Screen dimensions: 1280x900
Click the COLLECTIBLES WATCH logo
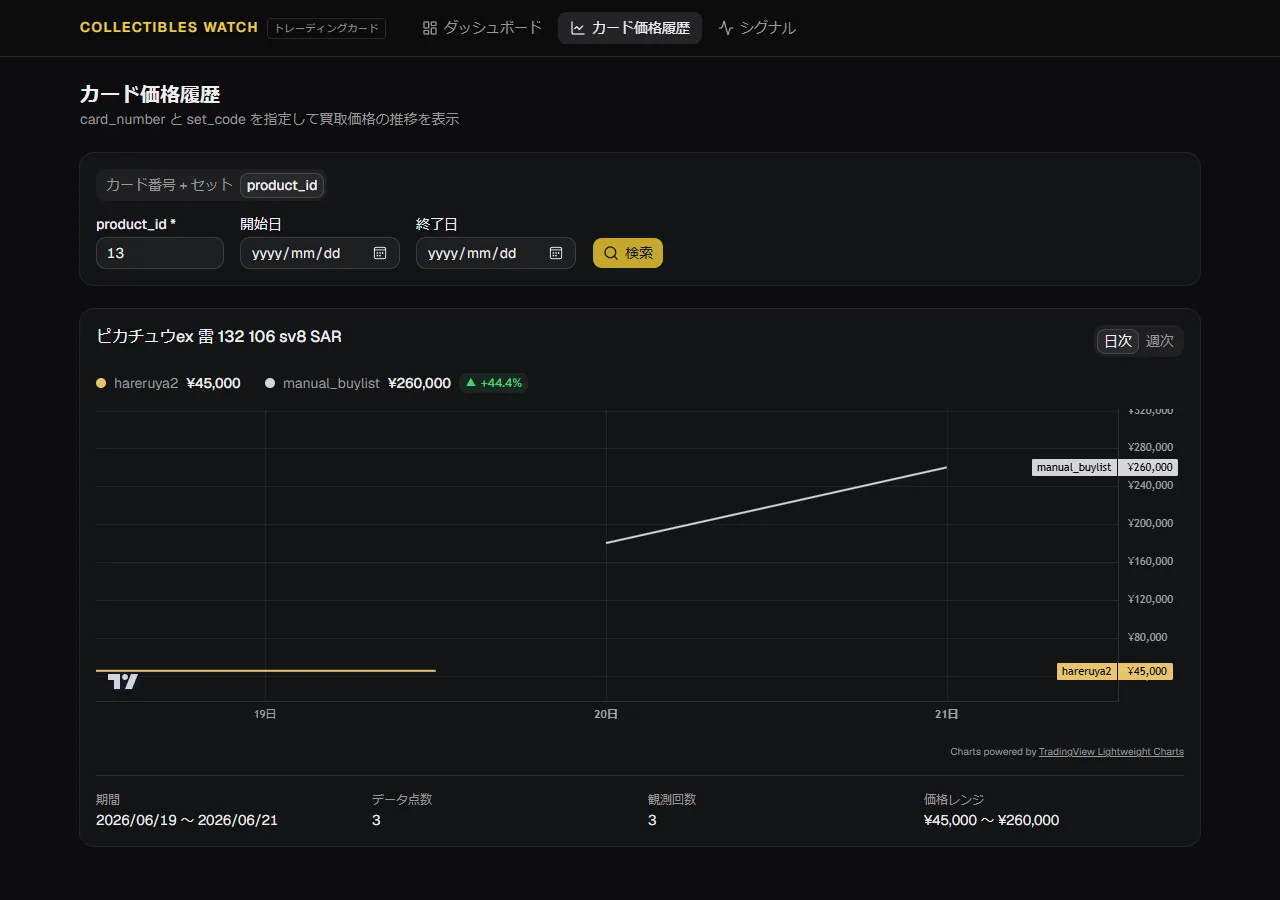coord(169,28)
